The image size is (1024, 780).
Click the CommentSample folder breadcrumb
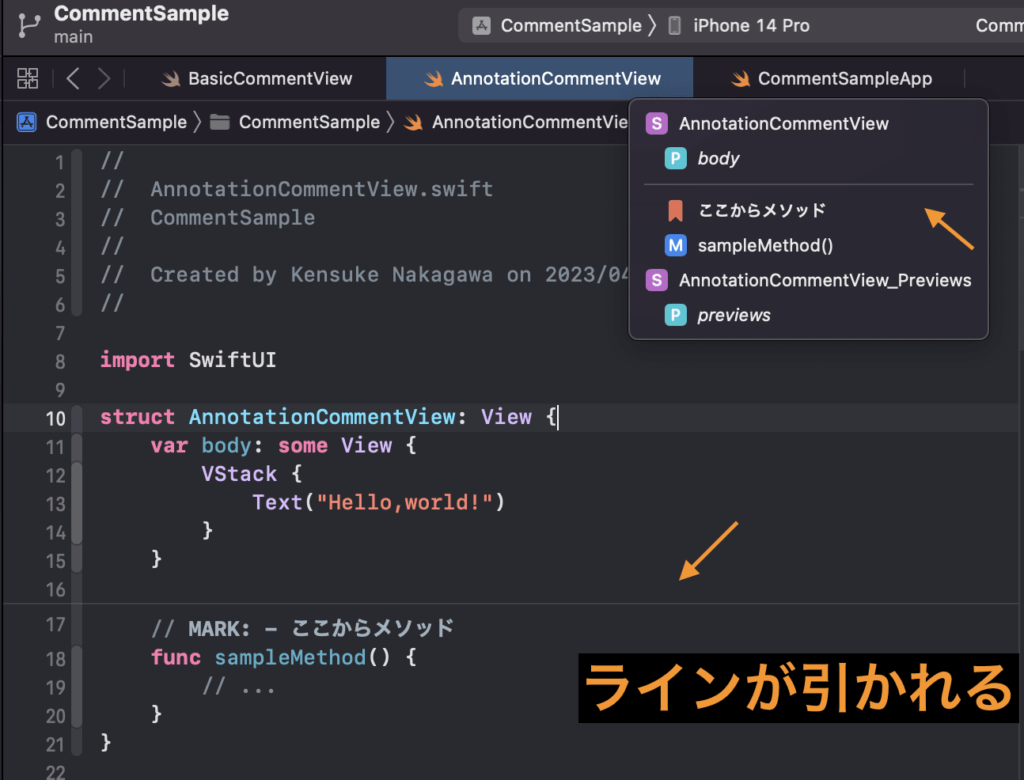(309, 122)
